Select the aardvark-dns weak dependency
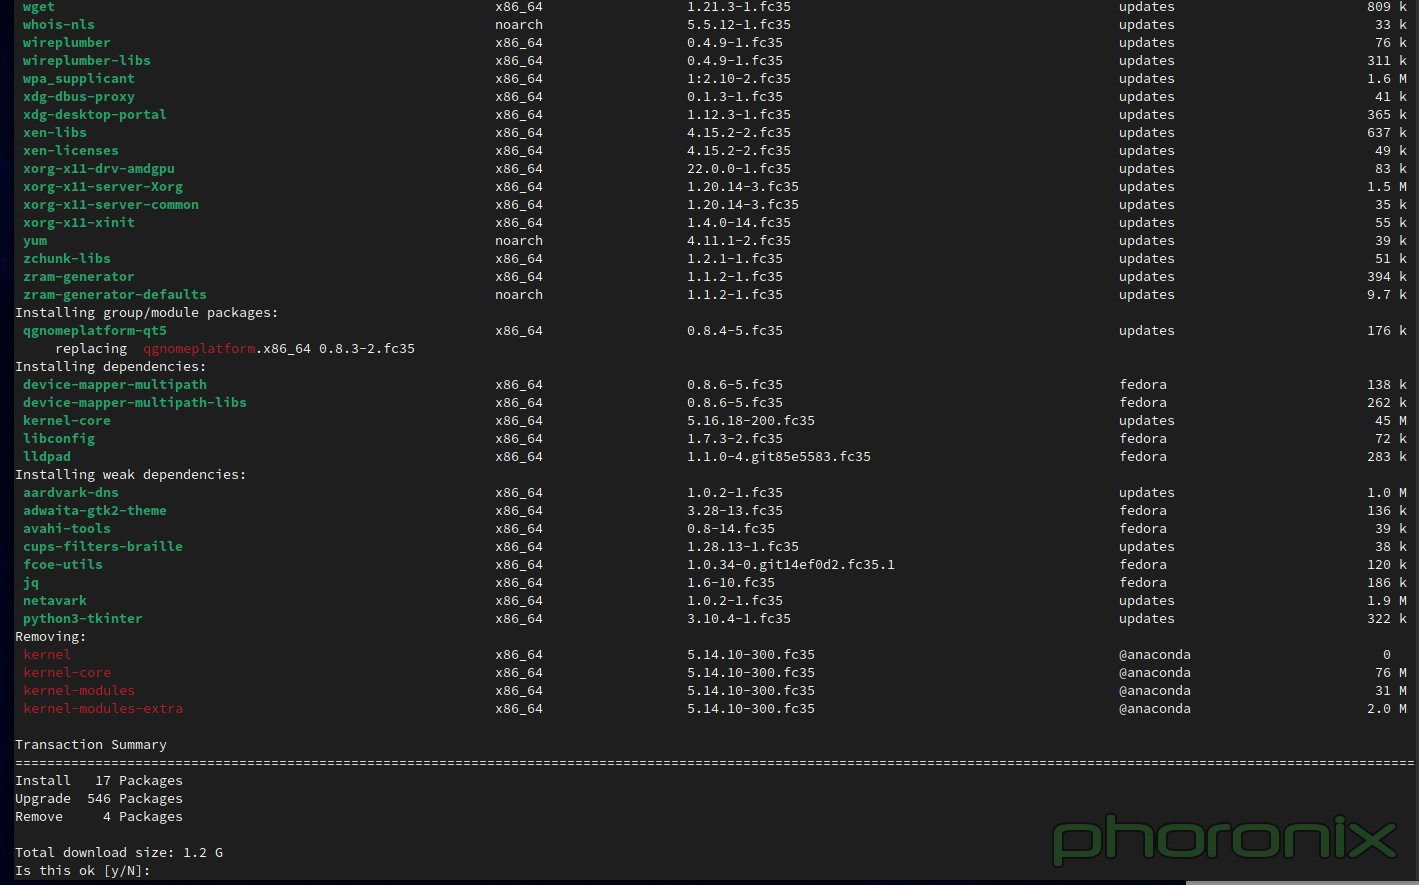The width and height of the screenshot is (1419, 885). tap(70, 492)
